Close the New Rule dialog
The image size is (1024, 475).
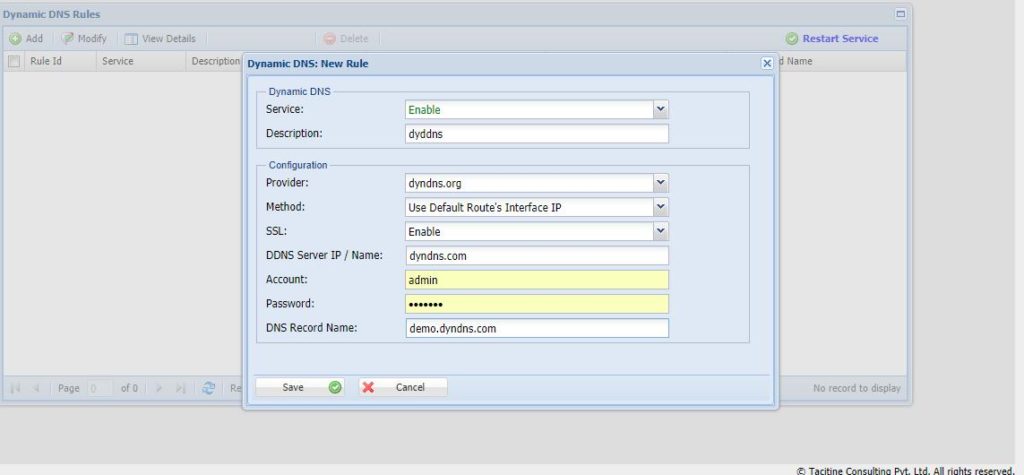[x=767, y=63]
